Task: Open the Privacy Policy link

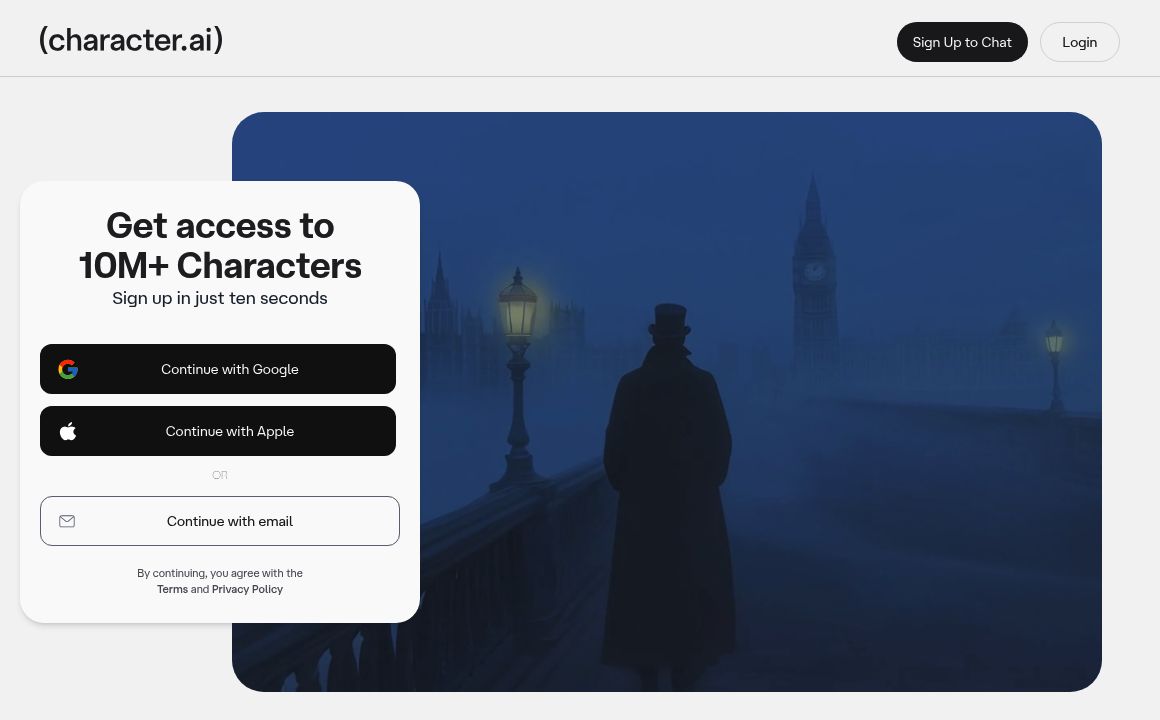Action: [247, 589]
